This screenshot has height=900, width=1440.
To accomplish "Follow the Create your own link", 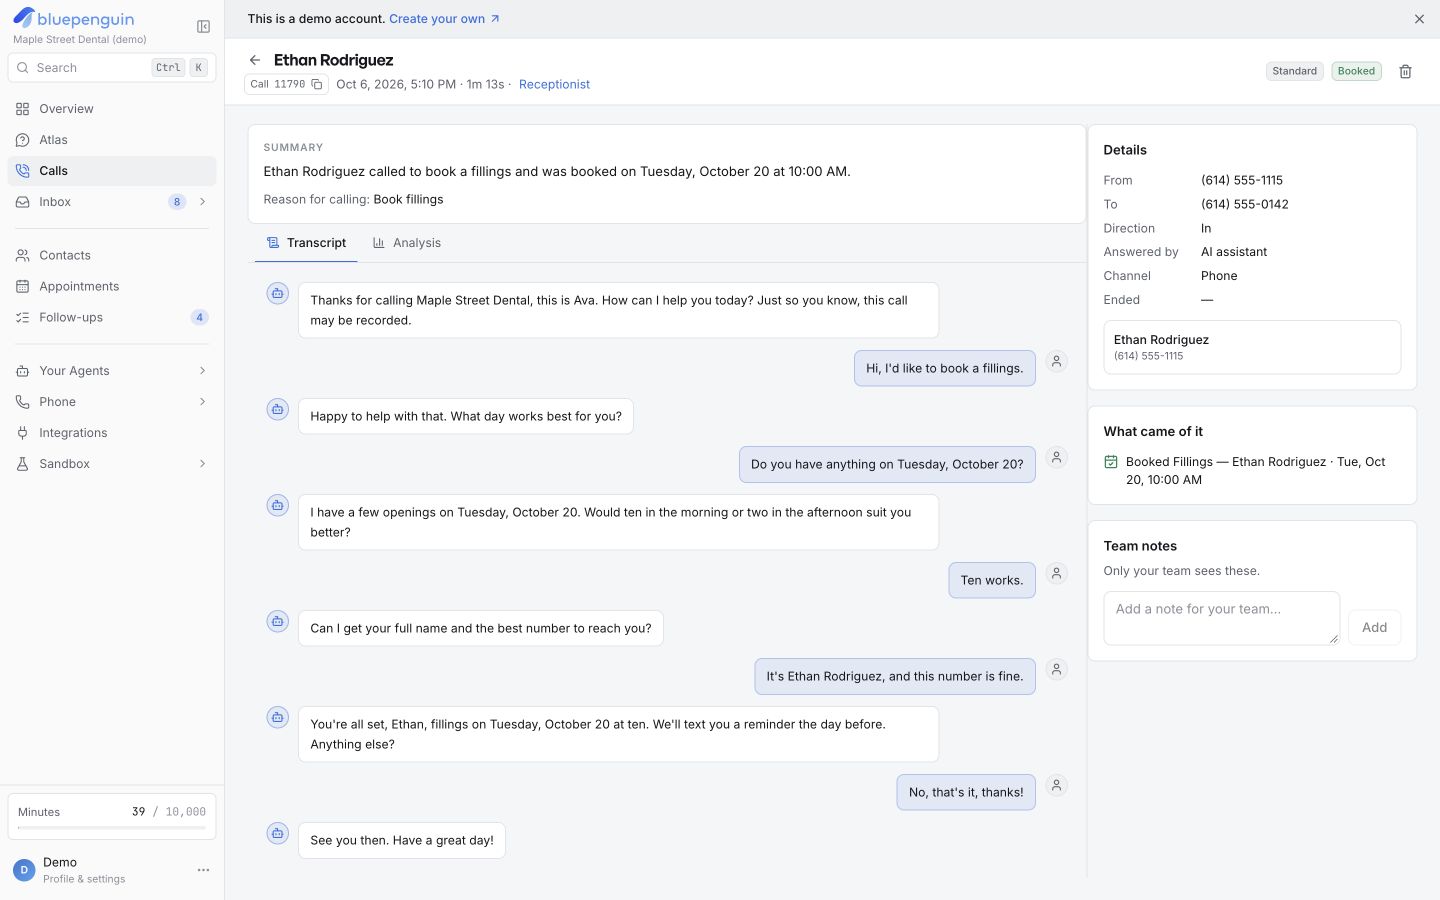I will 444,19.
